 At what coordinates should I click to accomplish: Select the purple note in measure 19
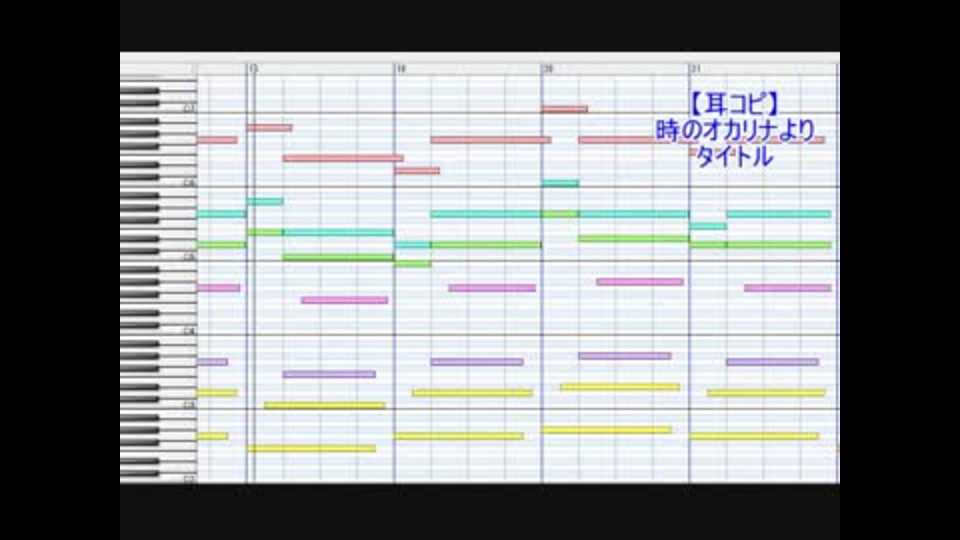(477, 362)
